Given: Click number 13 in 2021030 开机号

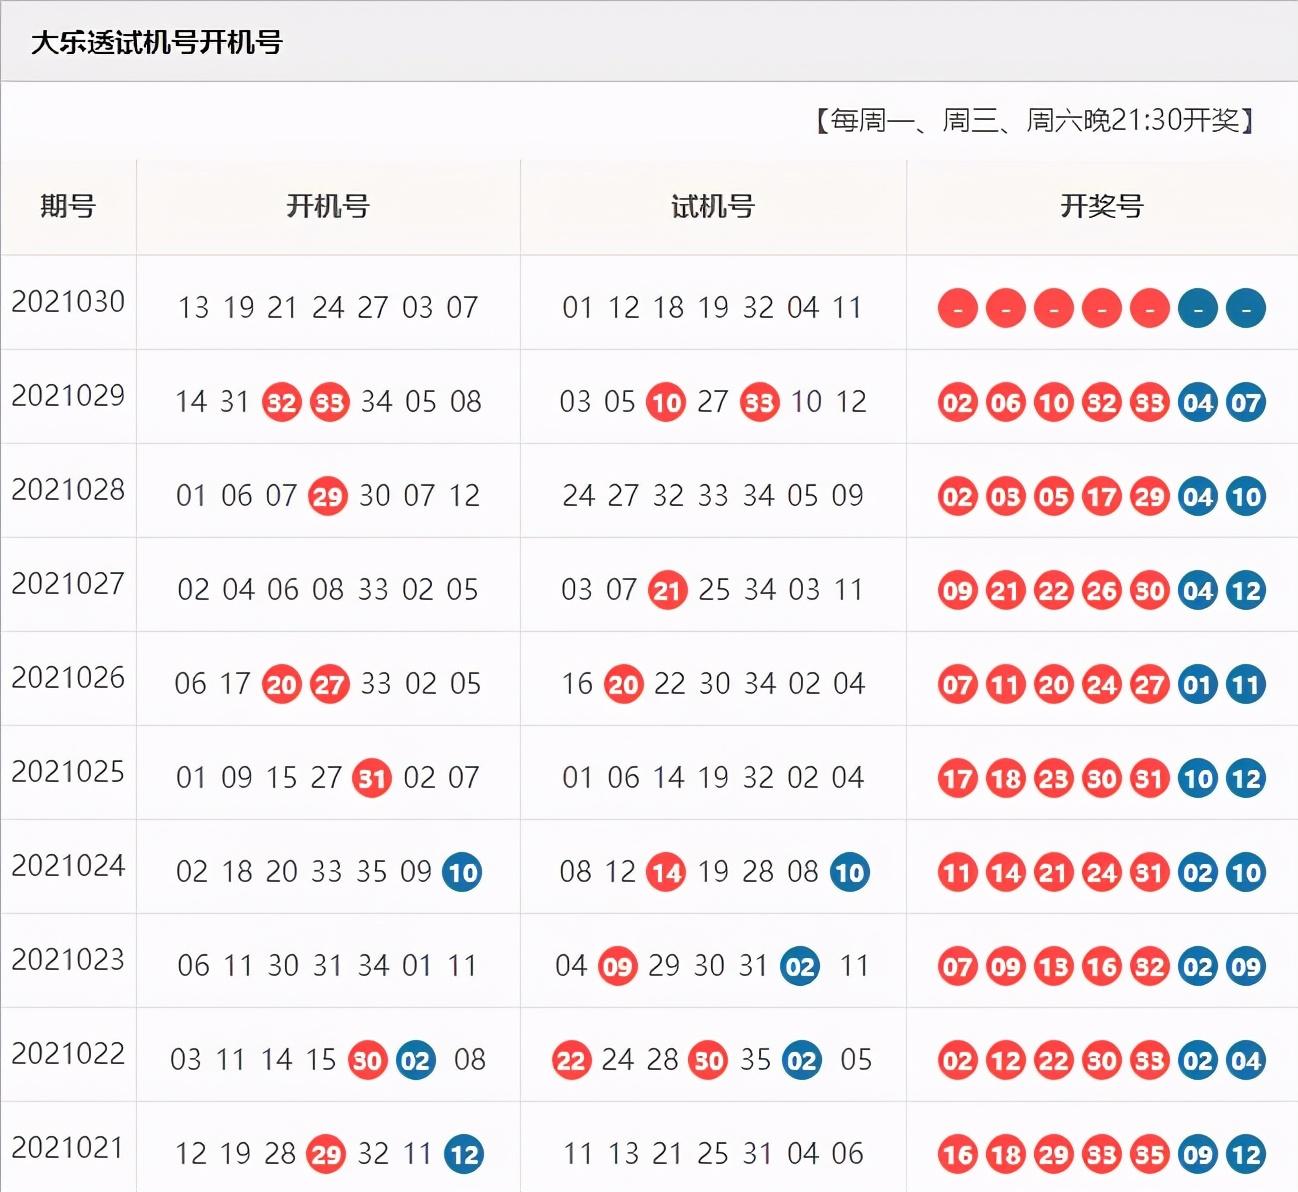Looking at the screenshot, I should click(x=193, y=308).
